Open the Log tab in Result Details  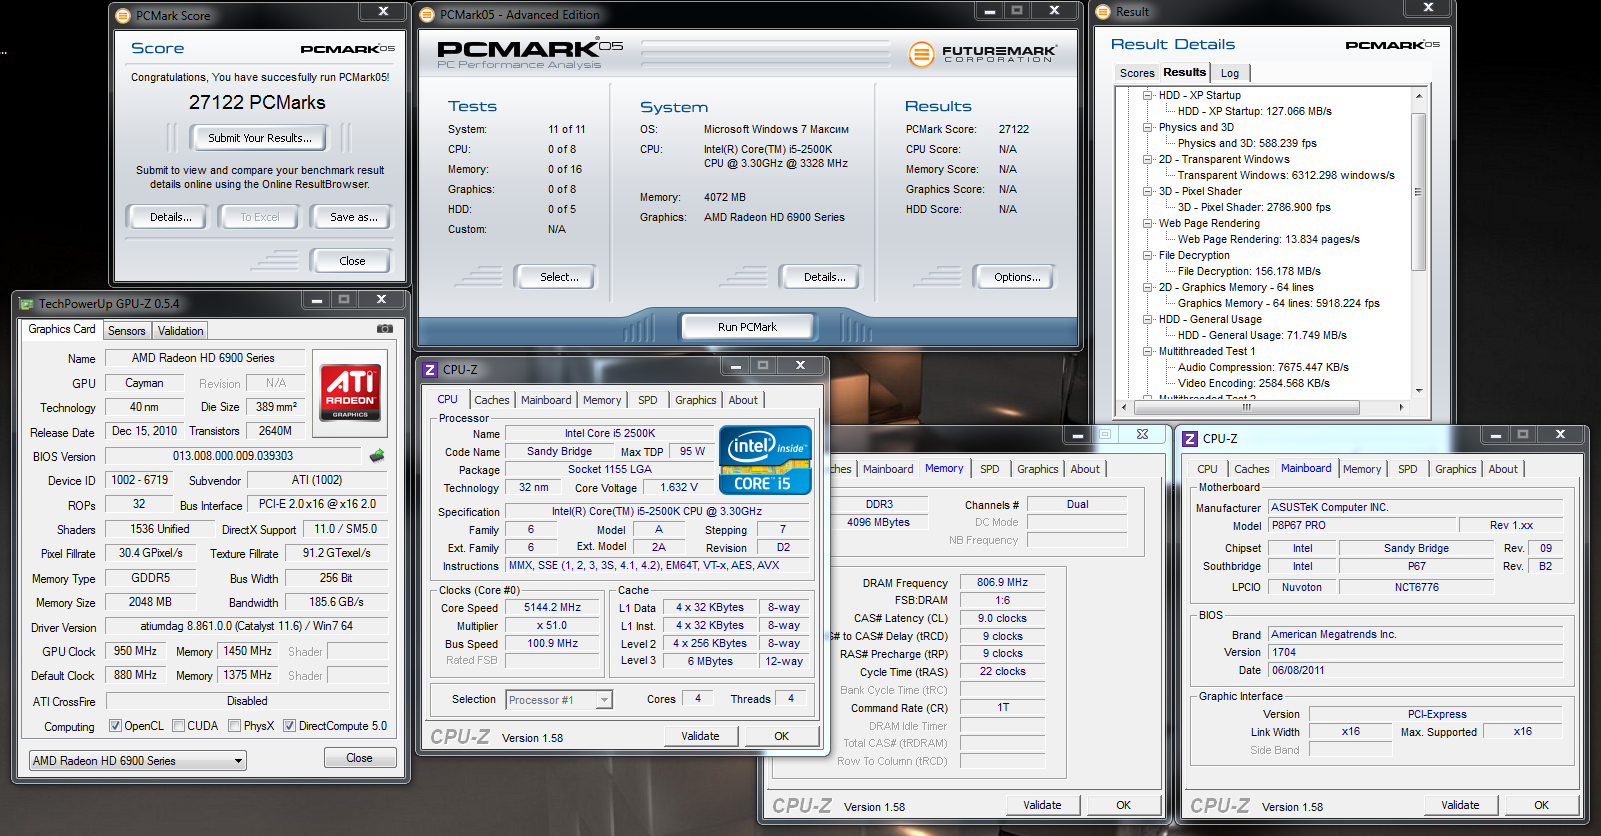(1230, 73)
